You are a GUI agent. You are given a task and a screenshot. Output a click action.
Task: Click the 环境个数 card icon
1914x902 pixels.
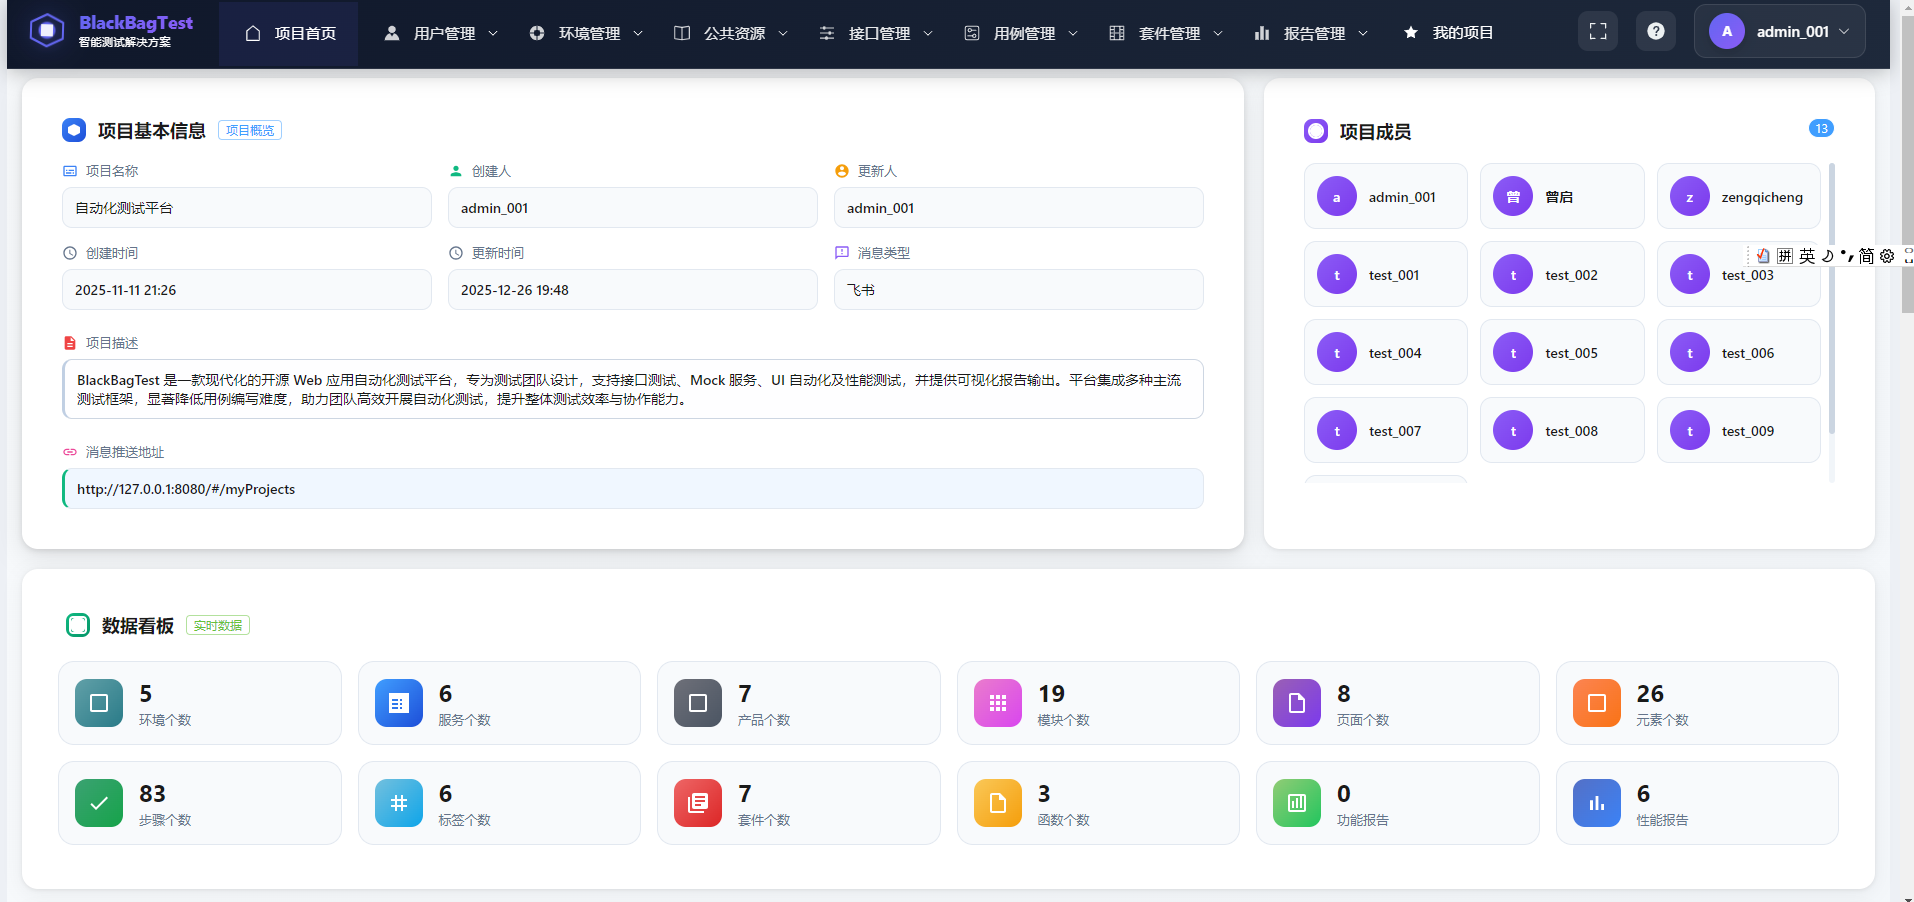tap(98, 703)
